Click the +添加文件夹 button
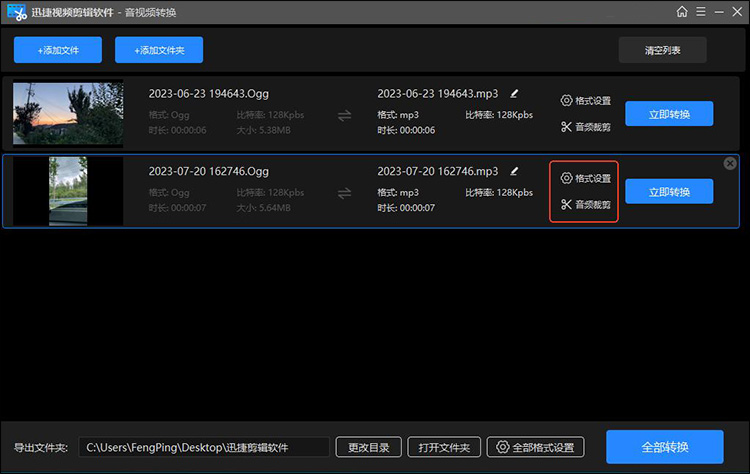The width and height of the screenshot is (750, 474). [159, 50]
